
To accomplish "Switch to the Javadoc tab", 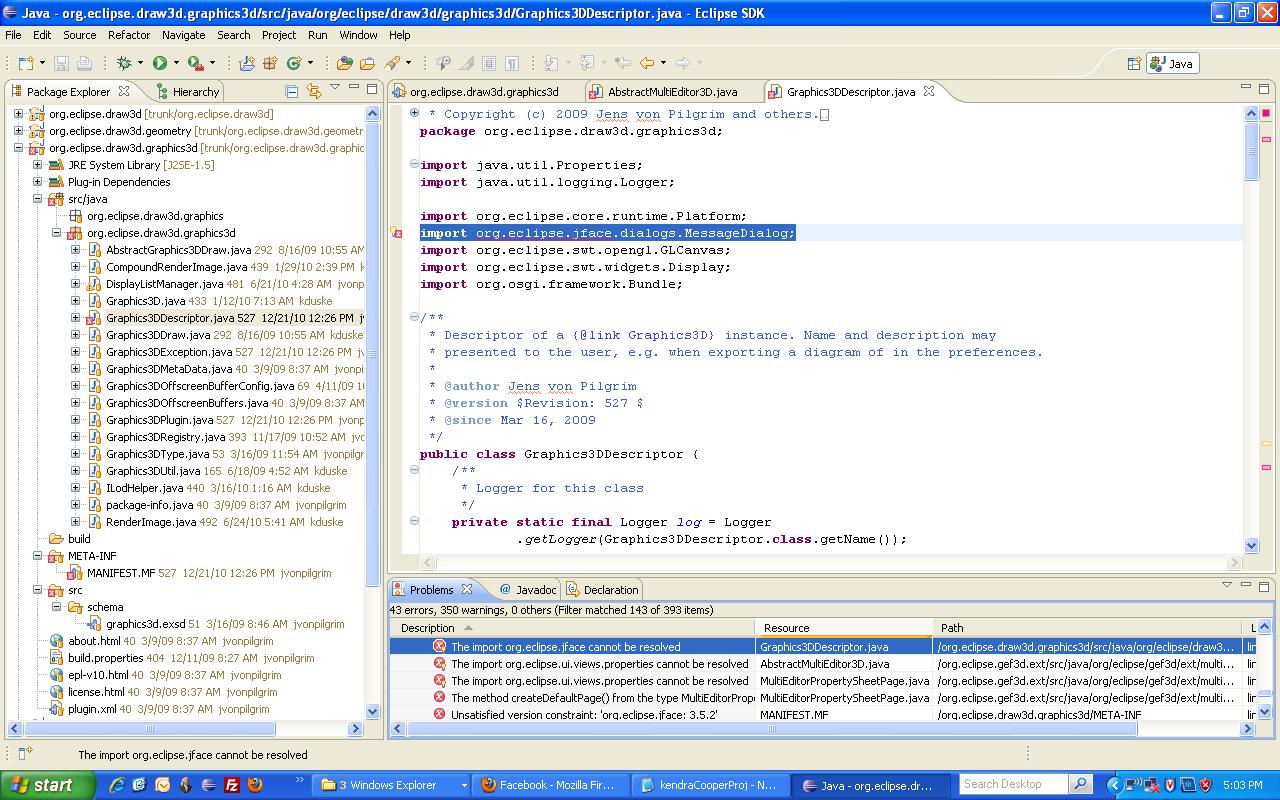I will (526, 590).
